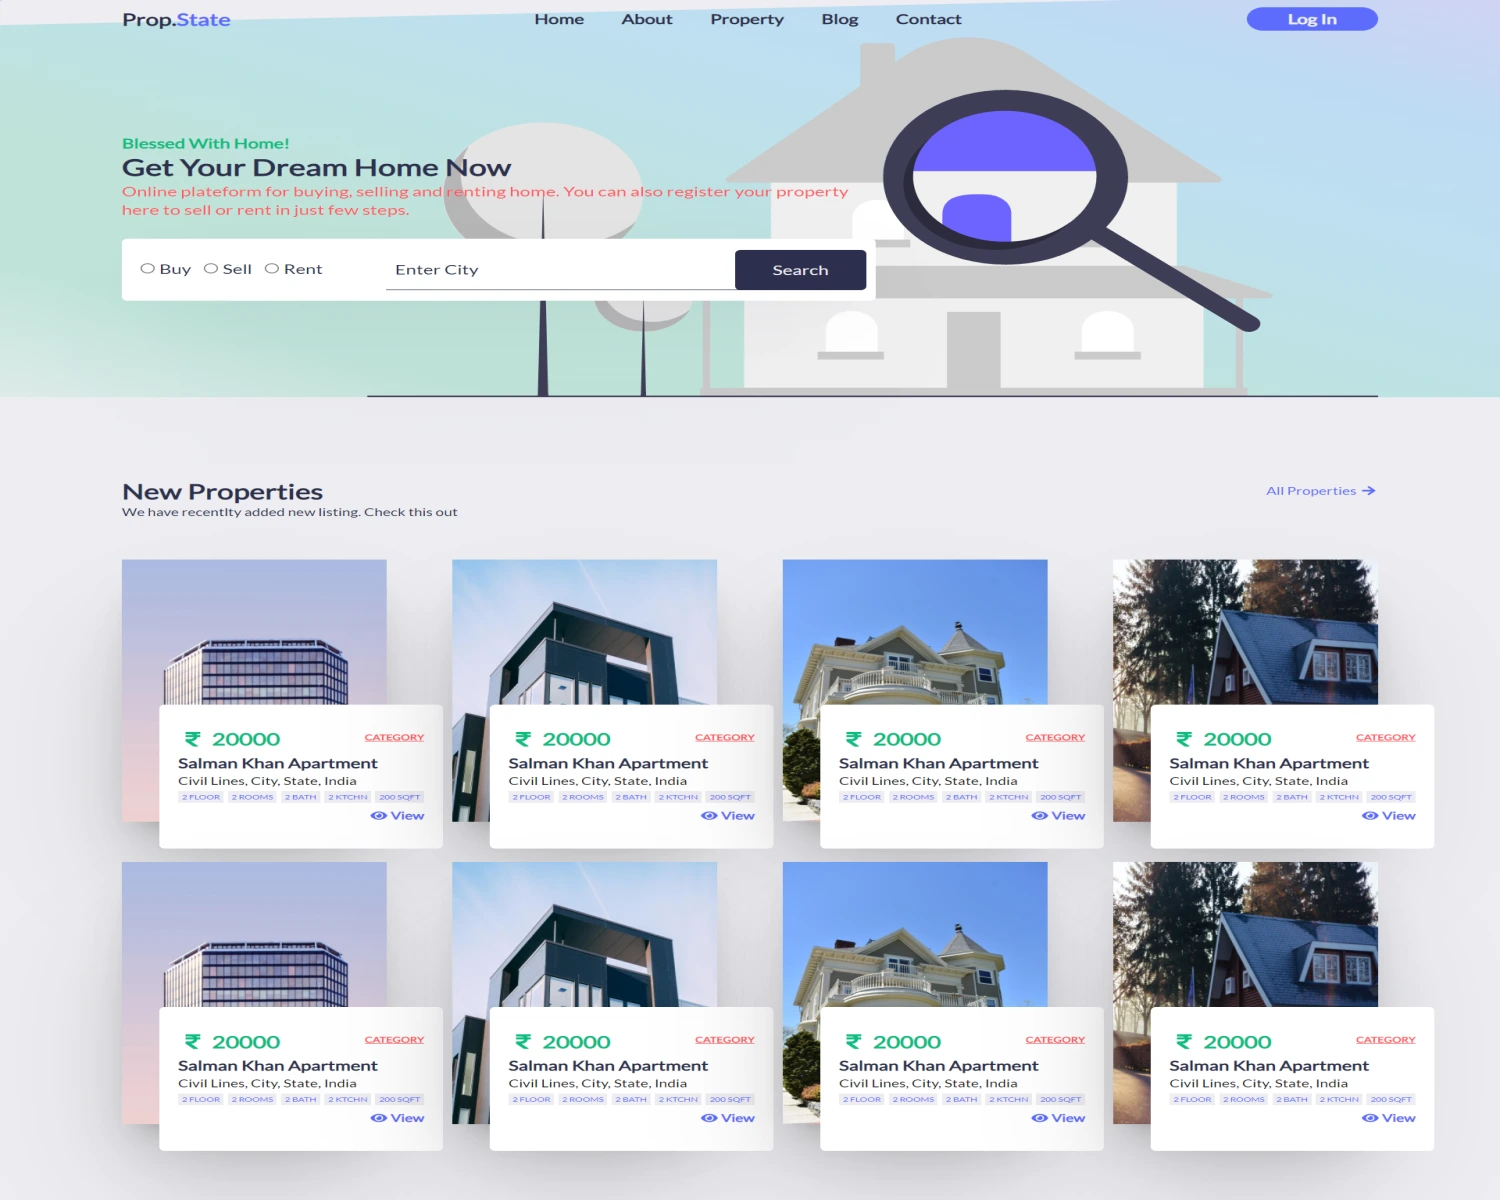
Task: Click the magnifying glass illustration in the banner
Action: point(1010,180)
